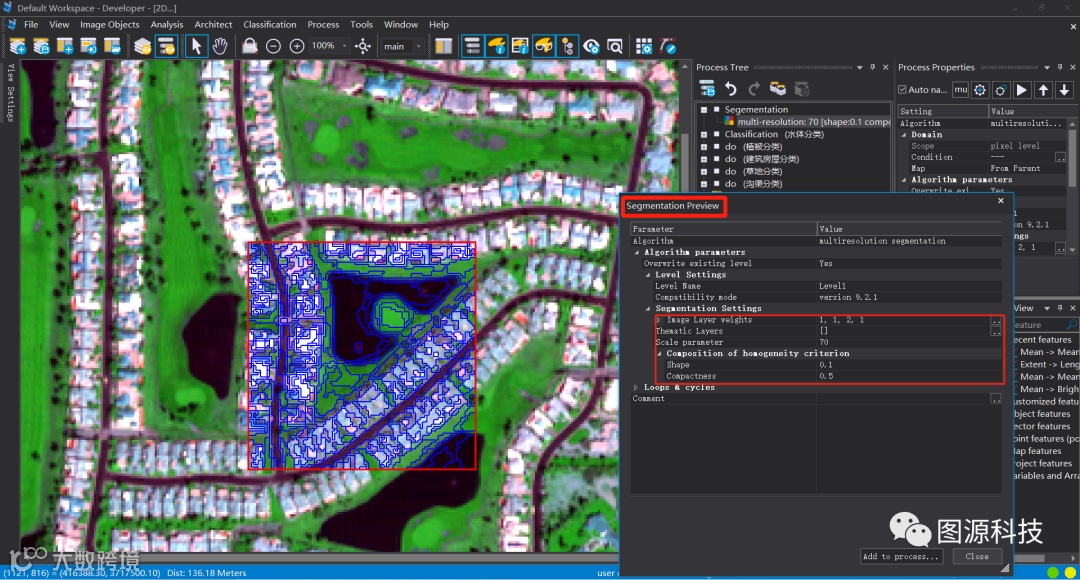The height and width of the screenshot is (580, 1080).
Task: Run process with the play icon
Action: (x=1022, y=90)
